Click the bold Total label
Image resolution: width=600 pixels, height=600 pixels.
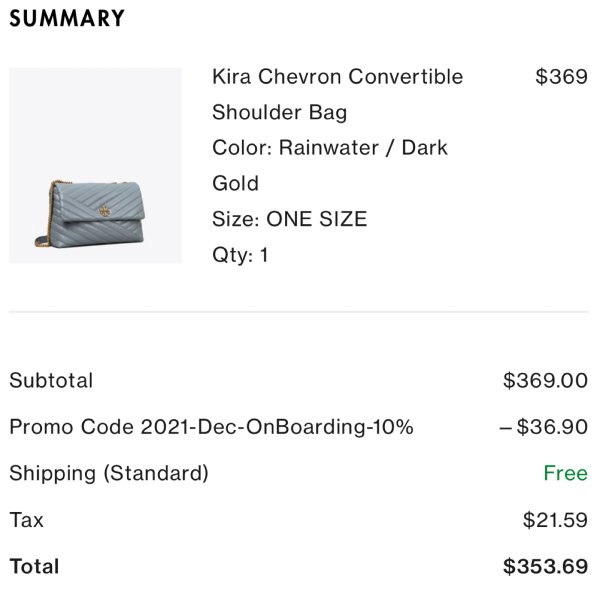34,567
